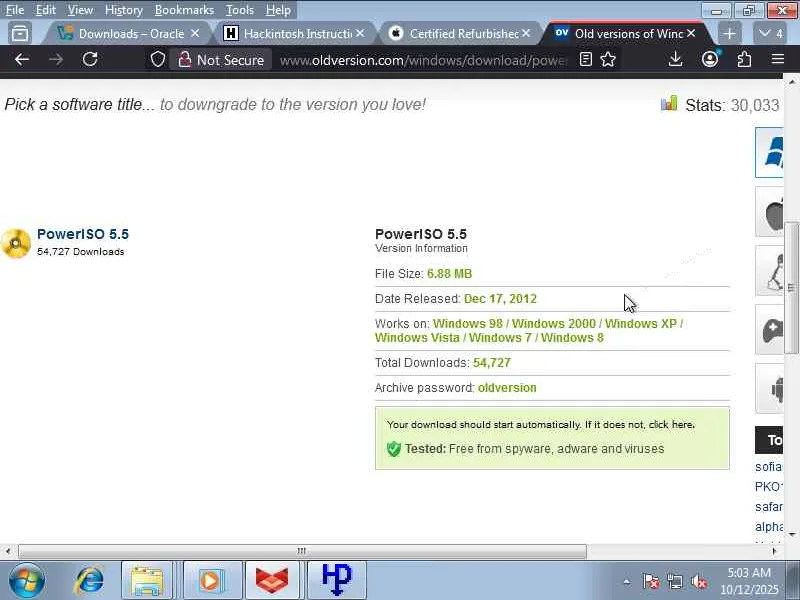Open the tracking protection shield icon
This screenshot has height=600, width=800.
click(x=158, y=60)
